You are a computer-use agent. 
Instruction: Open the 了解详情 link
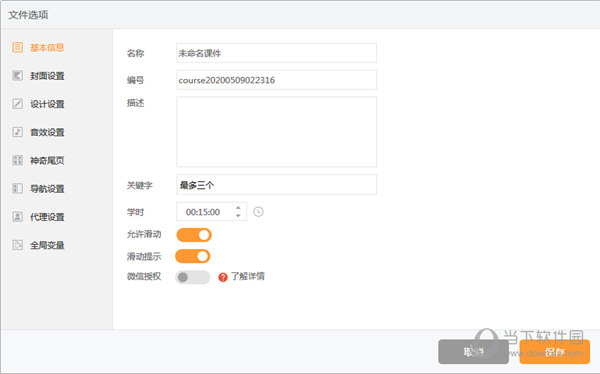(x=248, y=276)
